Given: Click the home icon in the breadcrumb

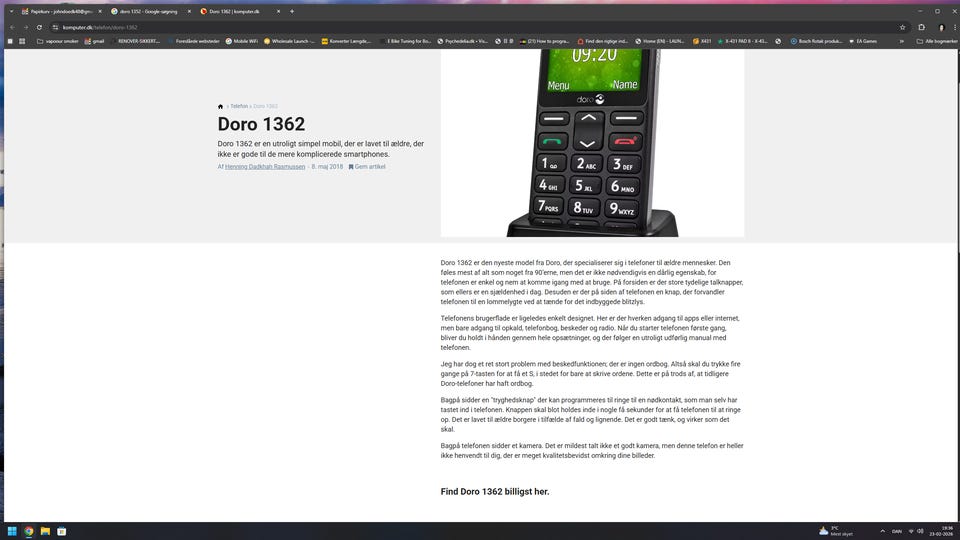Looking at the screenshot, I should [220, 107].
